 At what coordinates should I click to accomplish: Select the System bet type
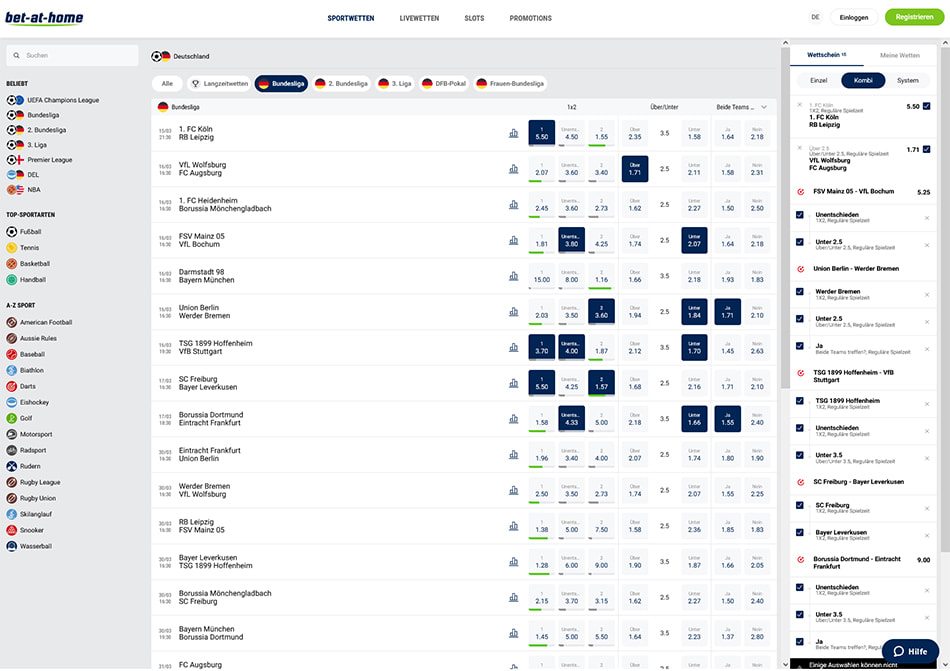908,81
